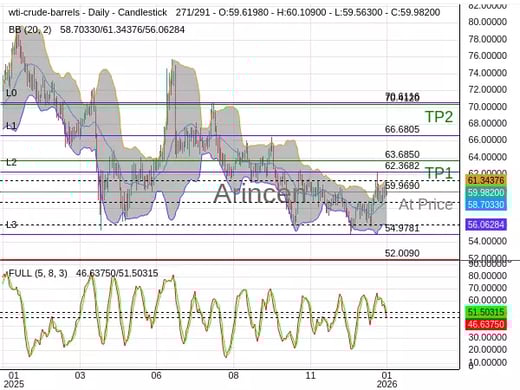
Task: Select the 66.6805 level value
Action: tap(402, 129)
